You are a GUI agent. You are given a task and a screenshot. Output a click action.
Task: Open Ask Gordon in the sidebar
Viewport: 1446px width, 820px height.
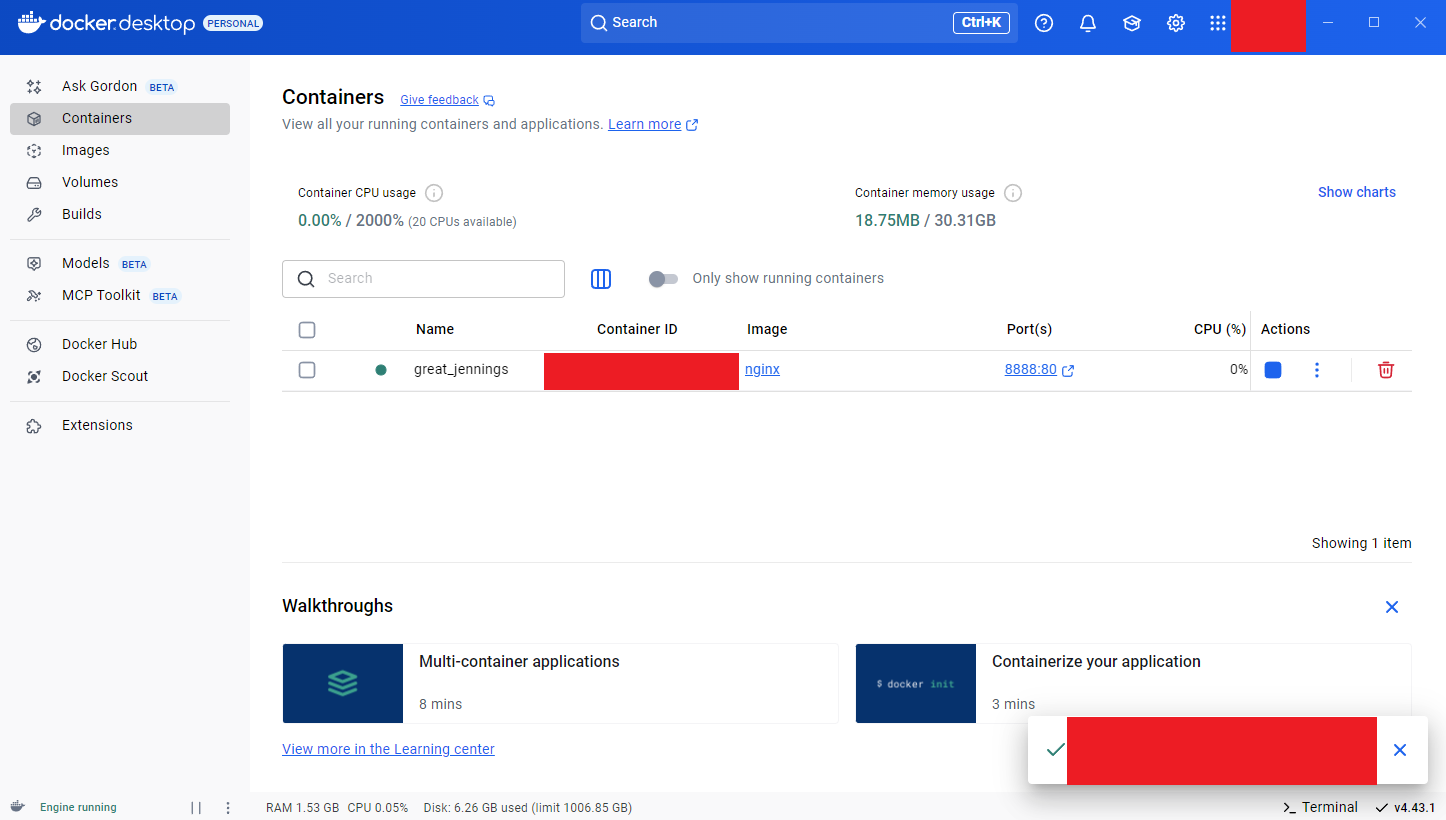click(x=120, y=86)
